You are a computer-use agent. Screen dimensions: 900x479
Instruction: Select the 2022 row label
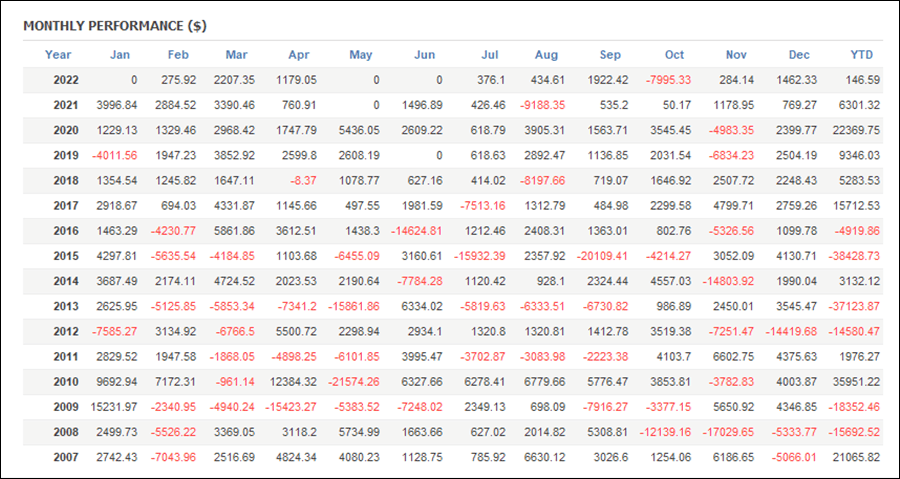(66, 80)
